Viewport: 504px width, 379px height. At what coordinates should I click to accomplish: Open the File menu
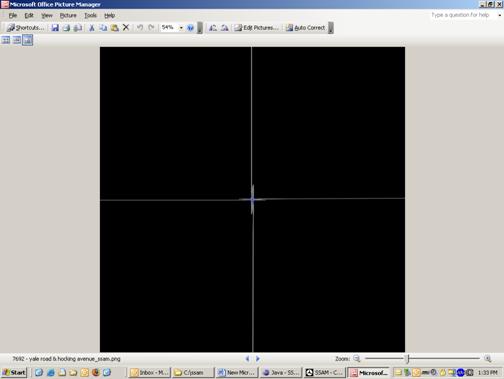(x=13, y=15)
